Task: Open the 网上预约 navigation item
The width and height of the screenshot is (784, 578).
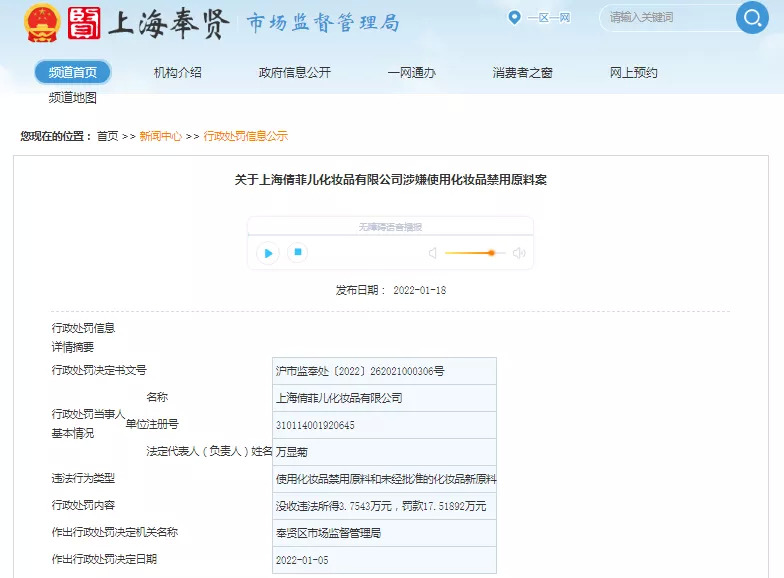Action: tap(633, 72)
